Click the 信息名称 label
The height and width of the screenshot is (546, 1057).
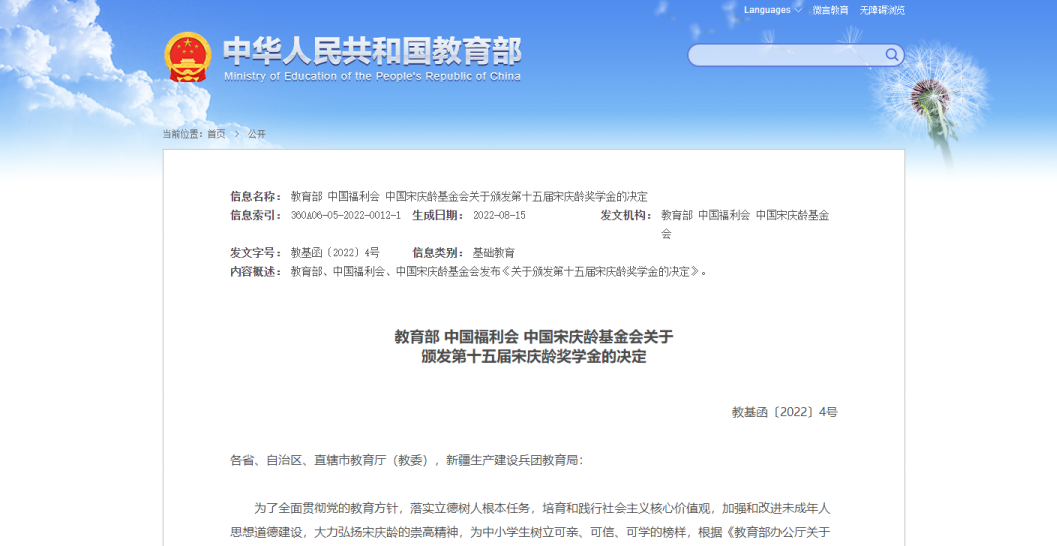click(255, 196)
